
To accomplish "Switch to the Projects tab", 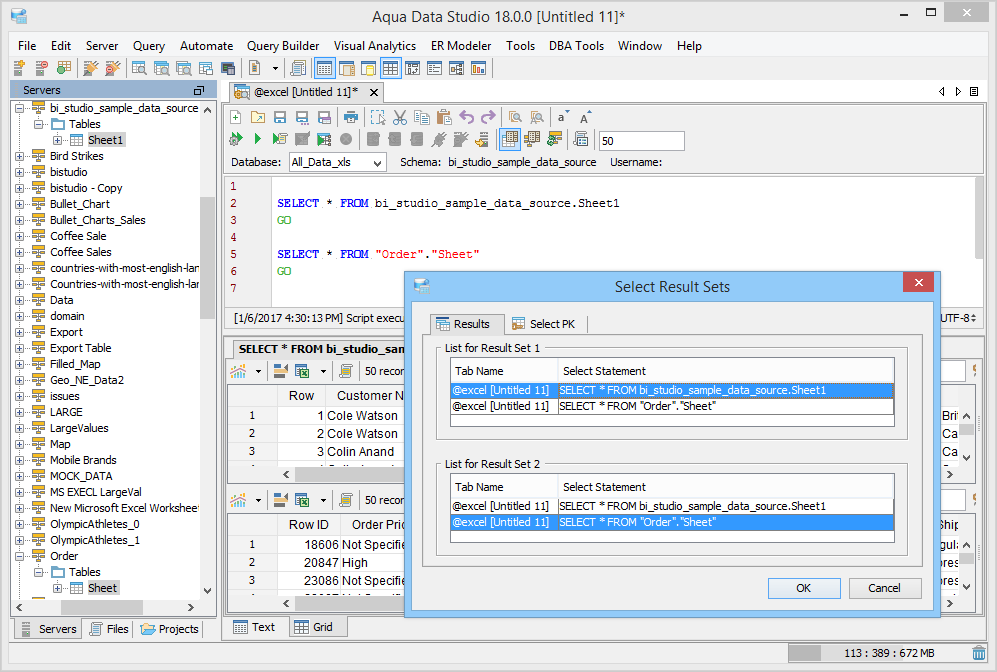I will coord(170,629).
